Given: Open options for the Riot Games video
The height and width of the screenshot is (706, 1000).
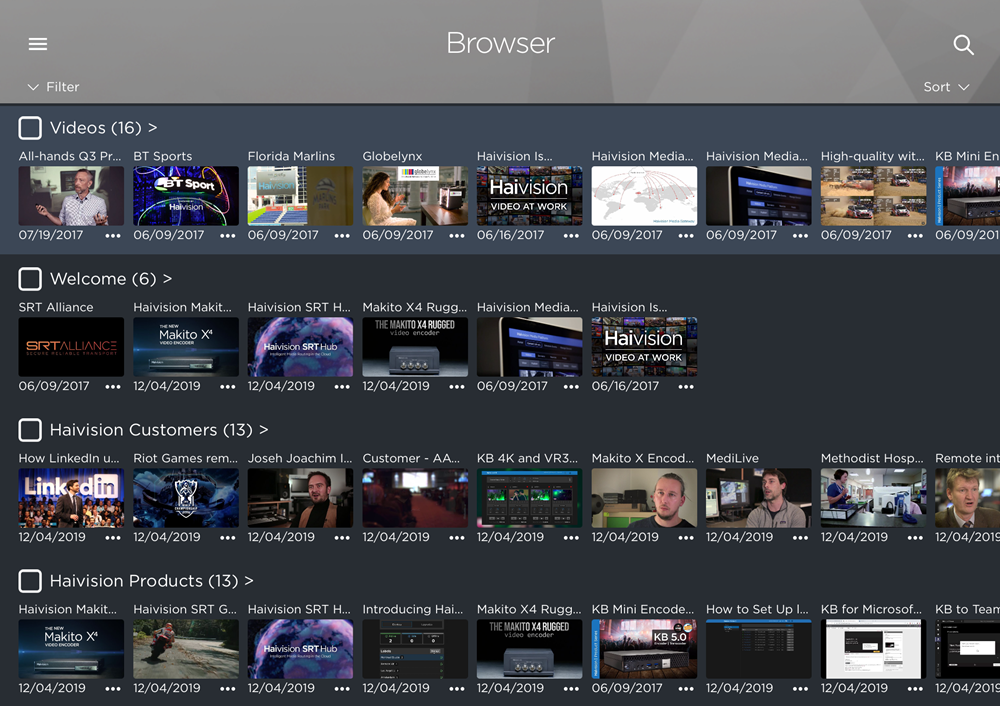Looking at the screenshot, I should pos(227,539).
